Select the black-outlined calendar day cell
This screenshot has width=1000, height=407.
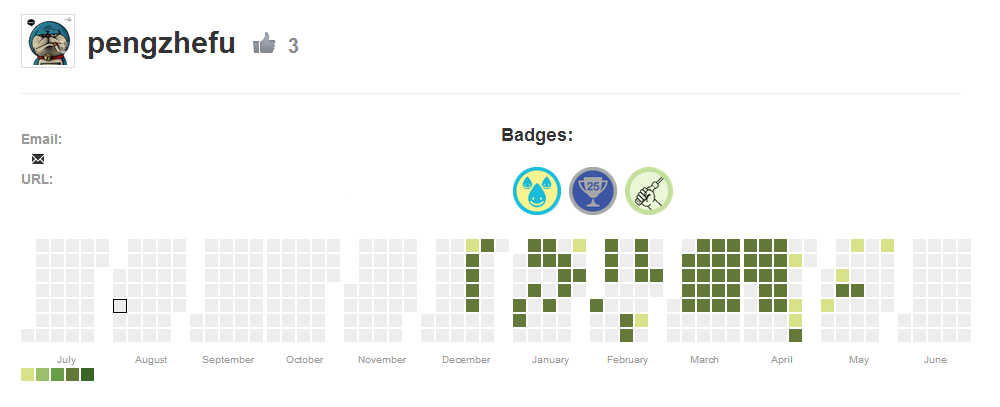[120, 306]
